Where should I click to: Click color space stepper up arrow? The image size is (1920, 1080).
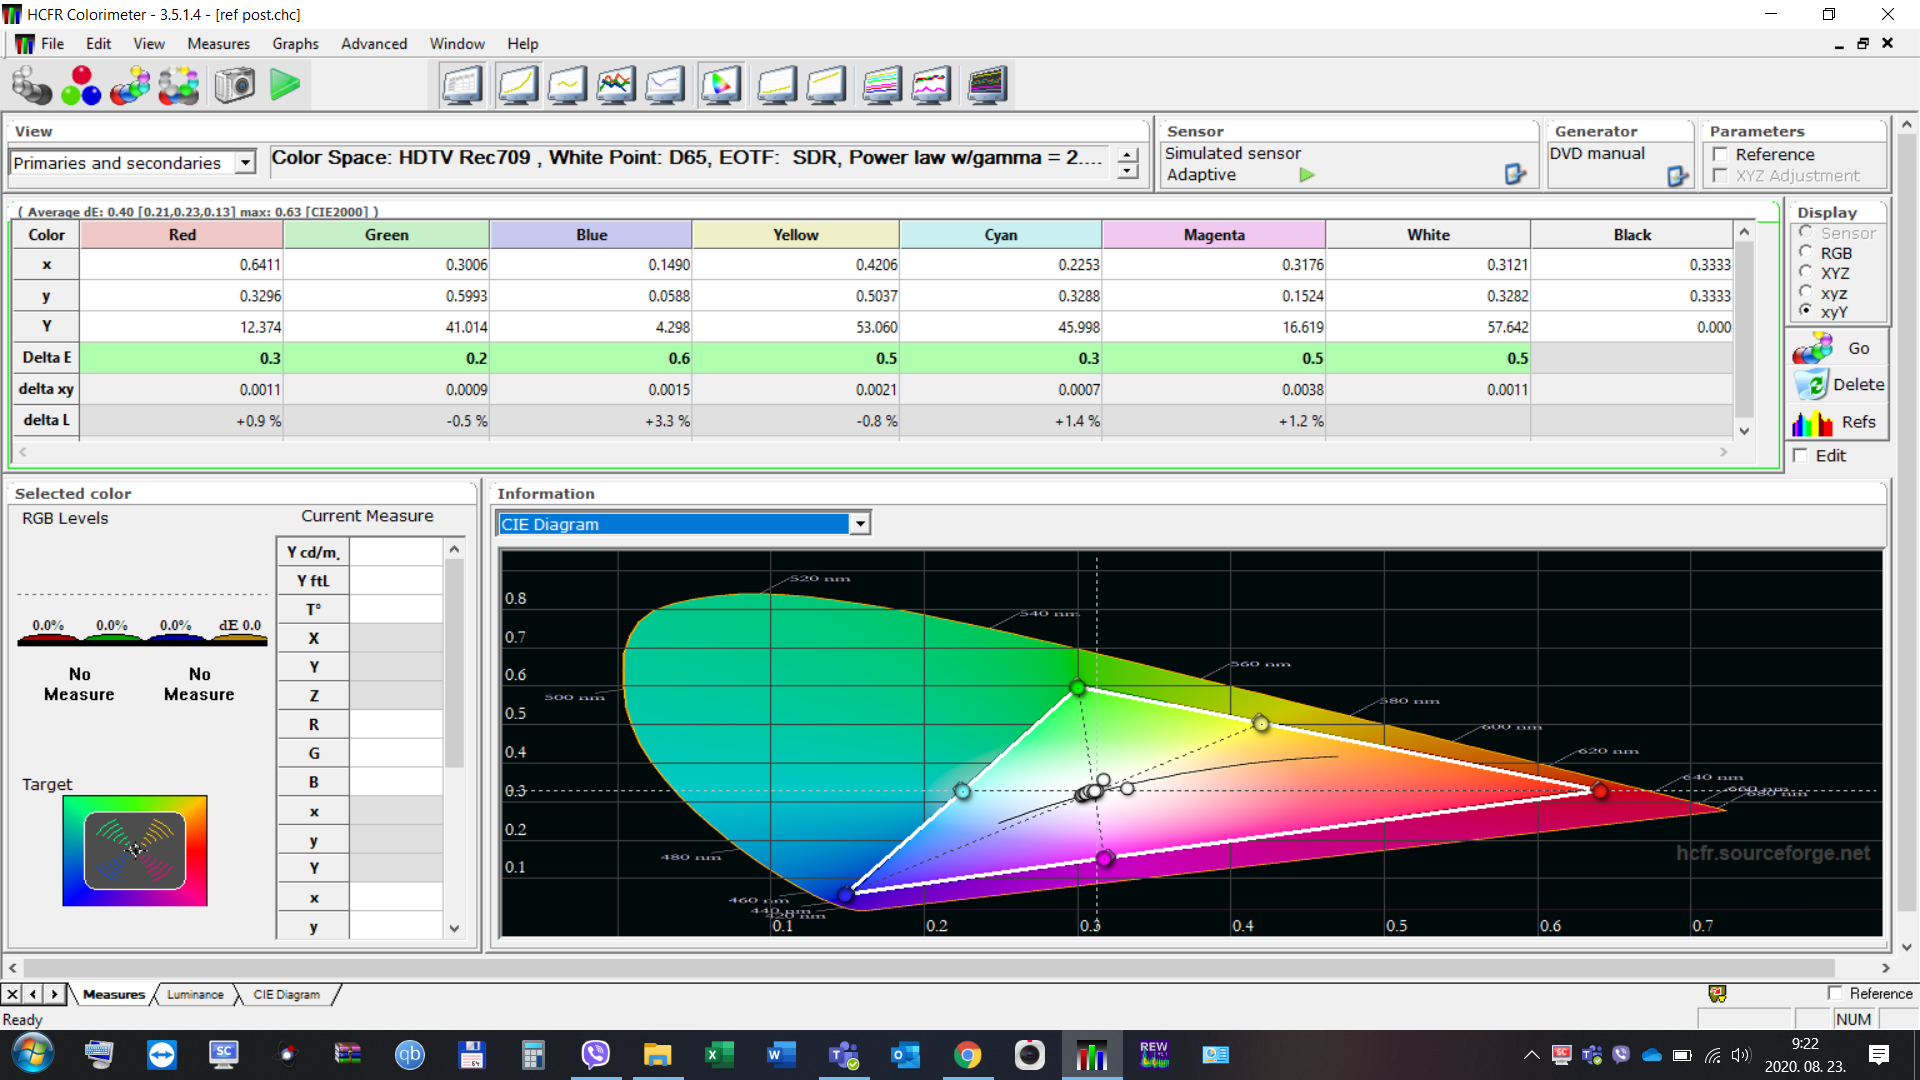point(1128,155)
